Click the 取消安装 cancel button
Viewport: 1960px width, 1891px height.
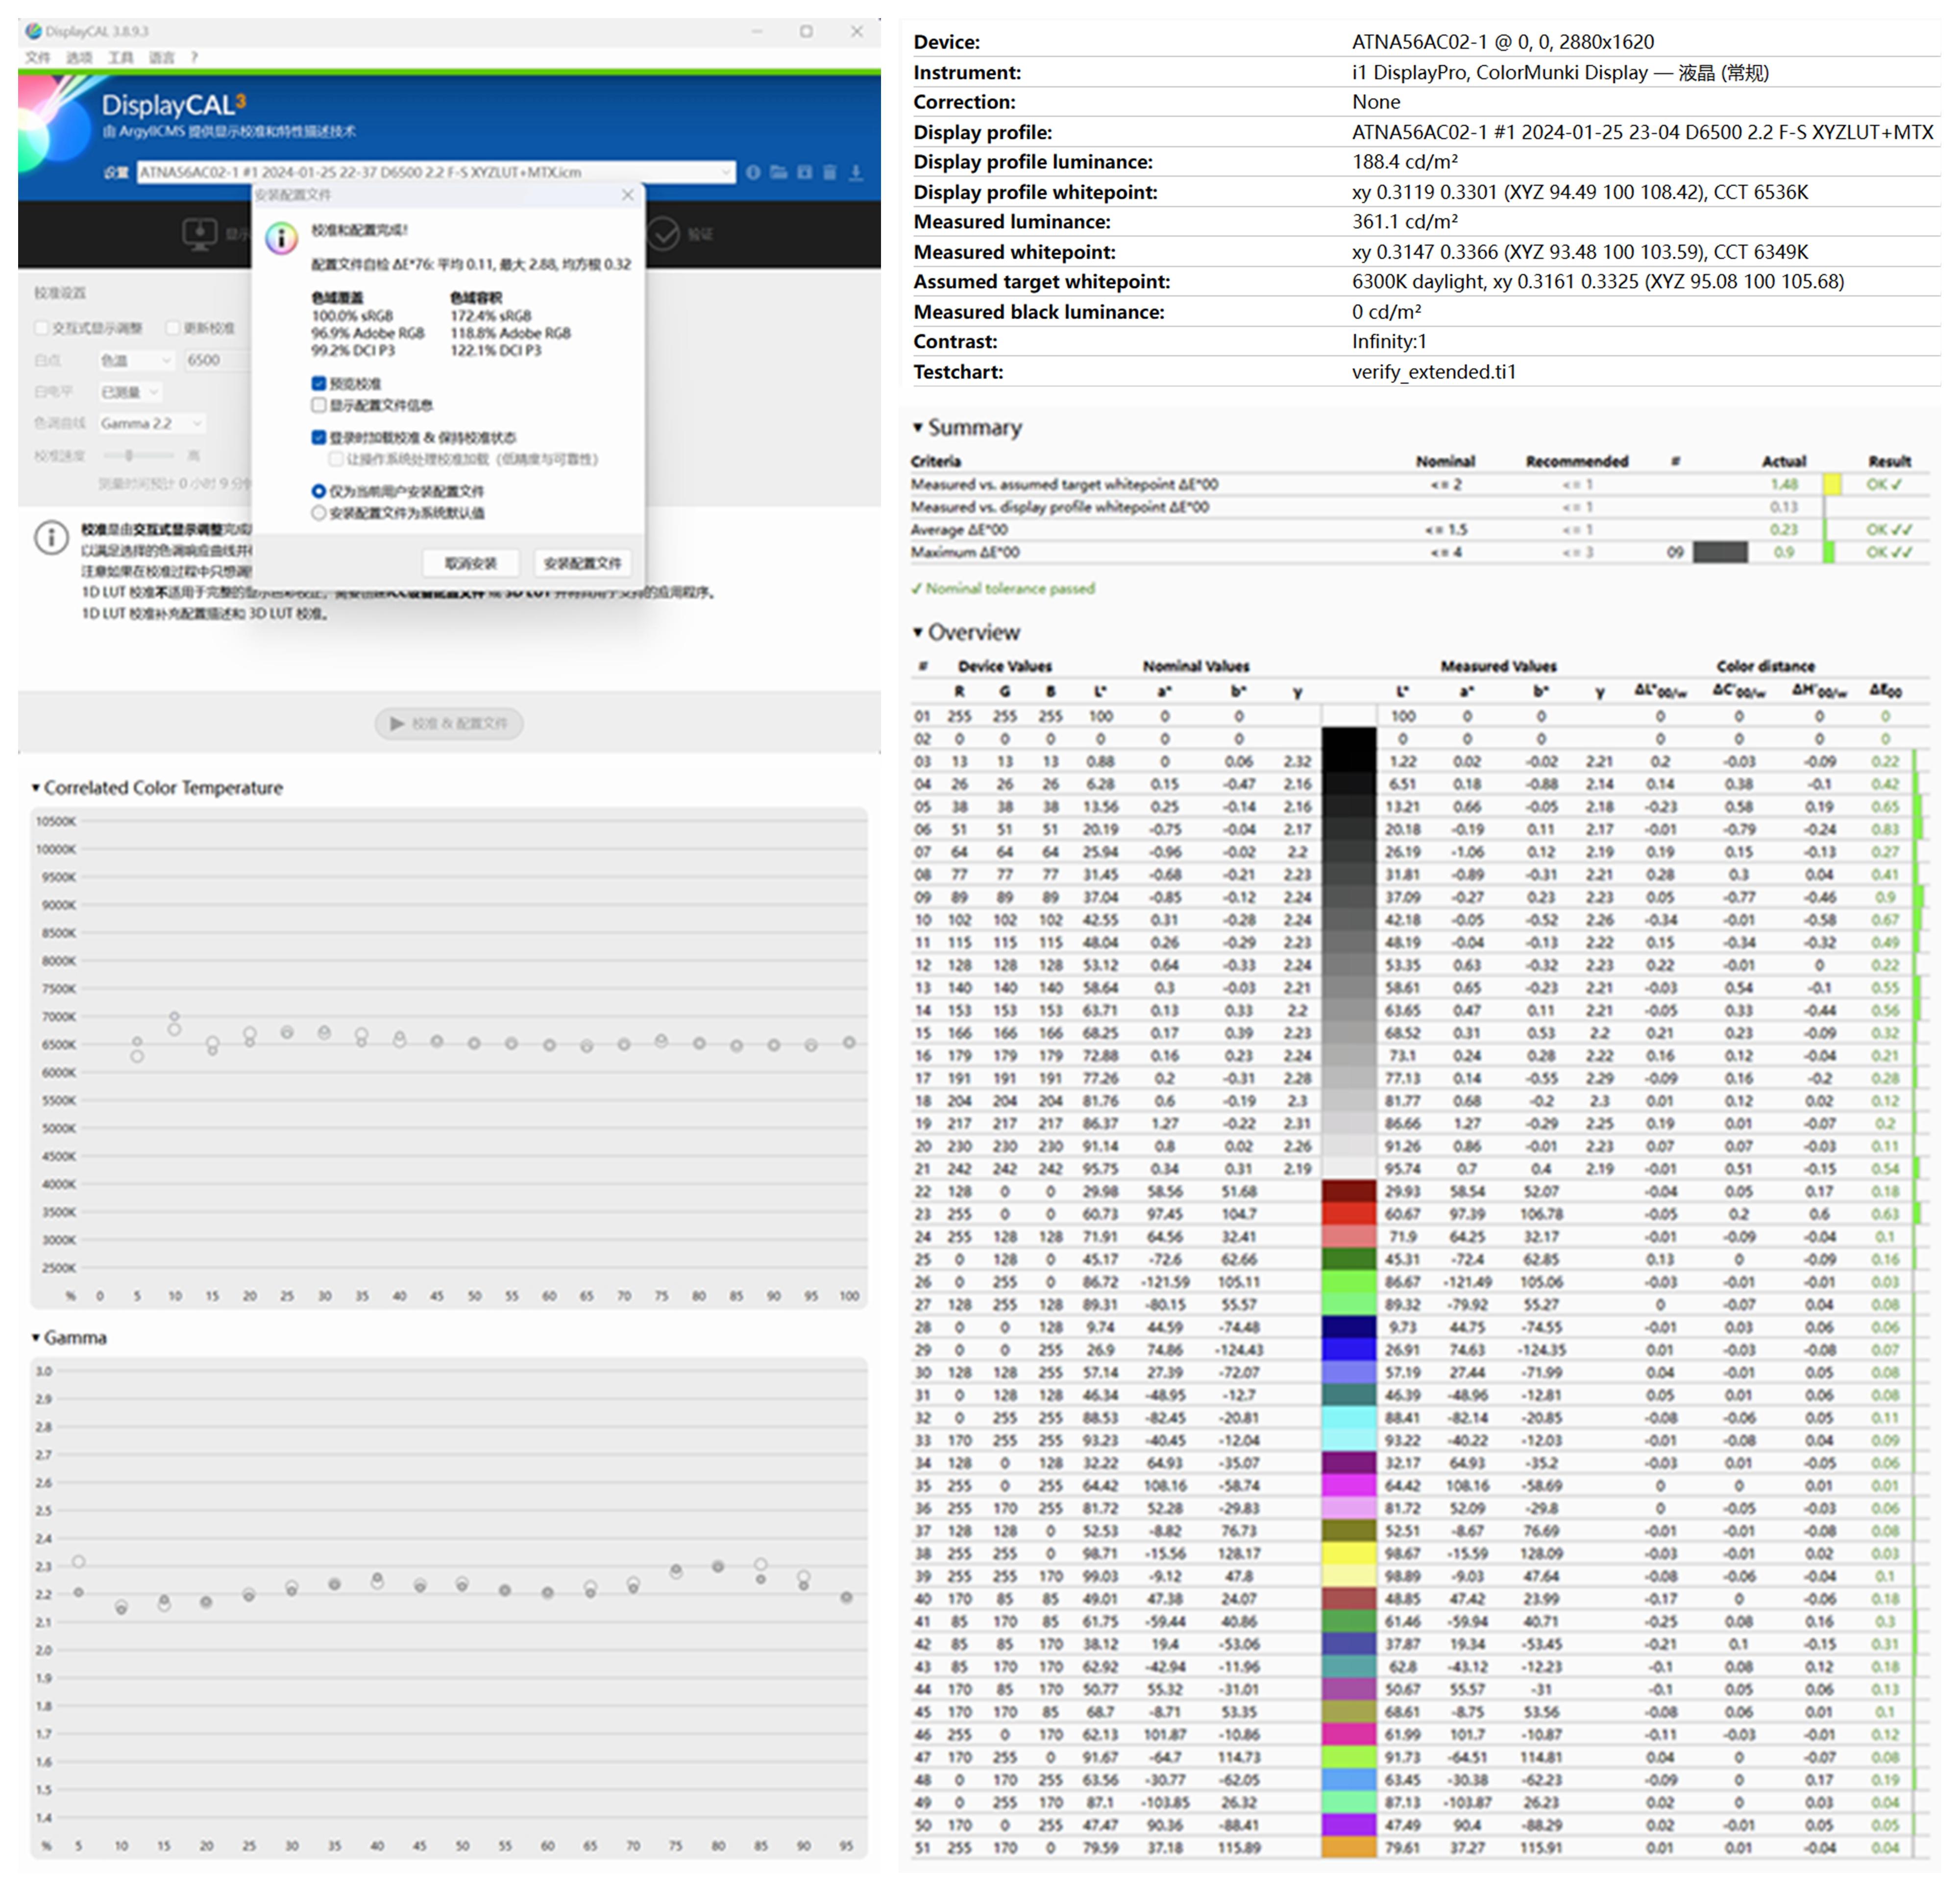(470, 563)
